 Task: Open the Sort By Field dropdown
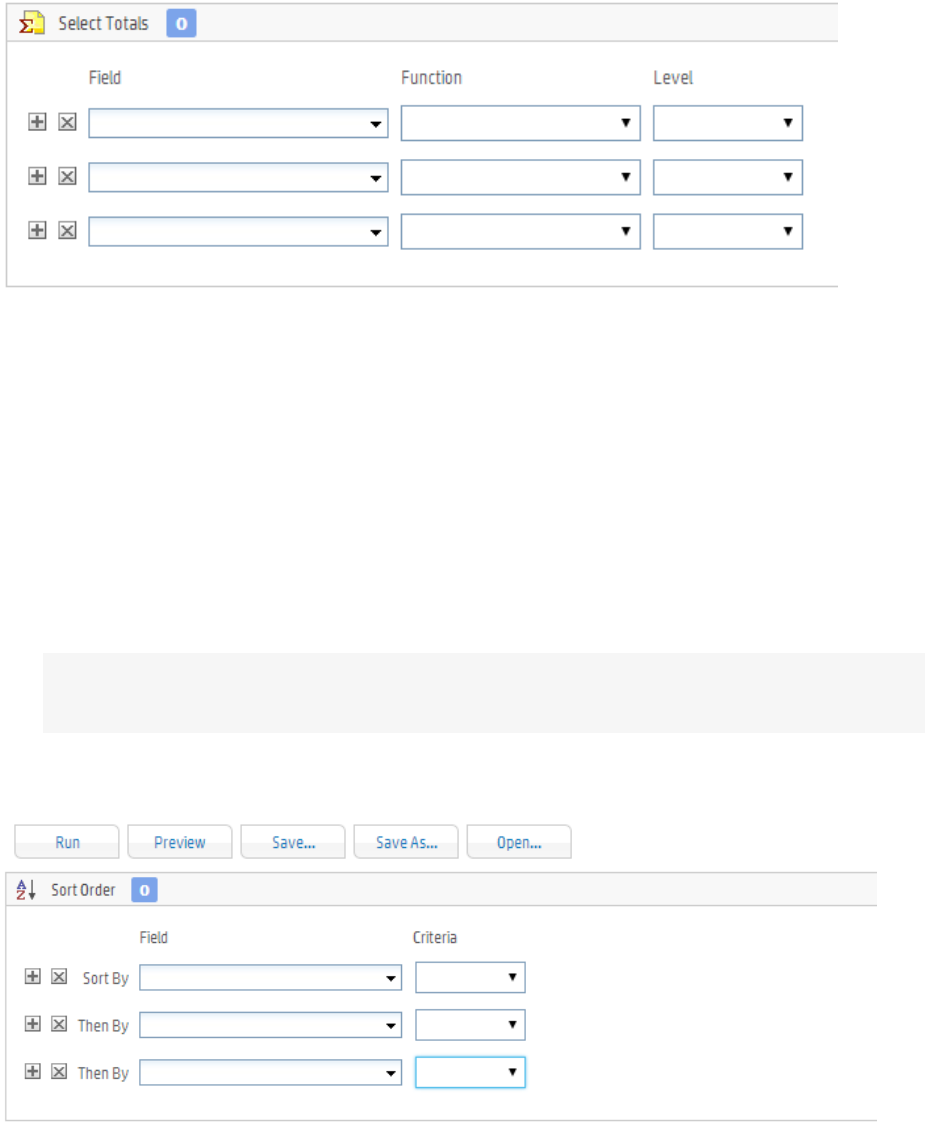(x=270, y=978)
